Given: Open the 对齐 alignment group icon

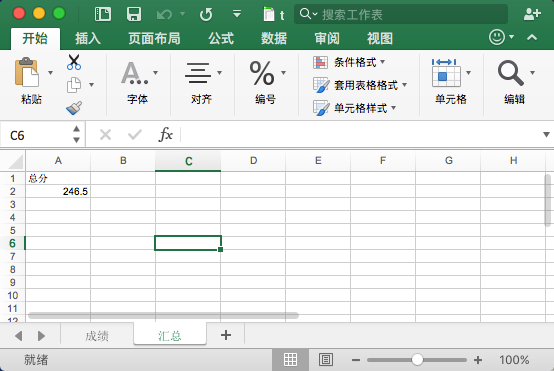Looking at the screenshot, I should [198, 73].
